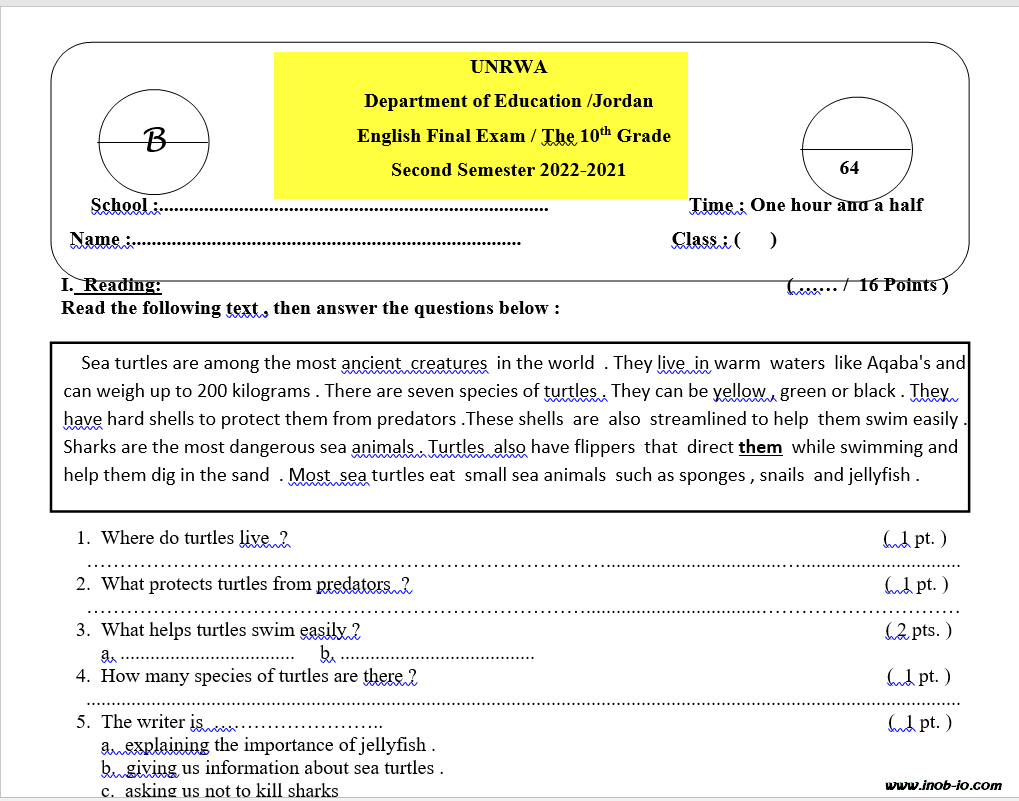Click the '/ 16 Points' score field
Viewport: 1019px width, 801px height.
click(866, 285)
